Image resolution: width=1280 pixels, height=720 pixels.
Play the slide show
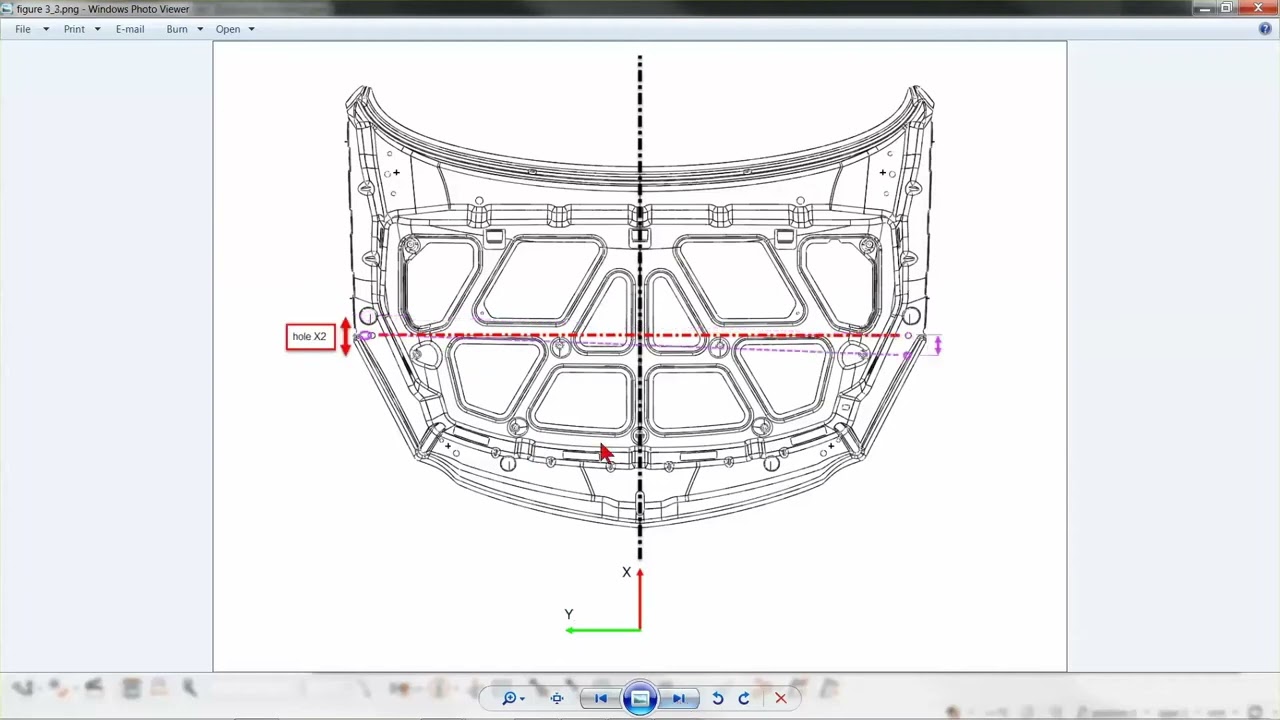click(x=640, y=698)
